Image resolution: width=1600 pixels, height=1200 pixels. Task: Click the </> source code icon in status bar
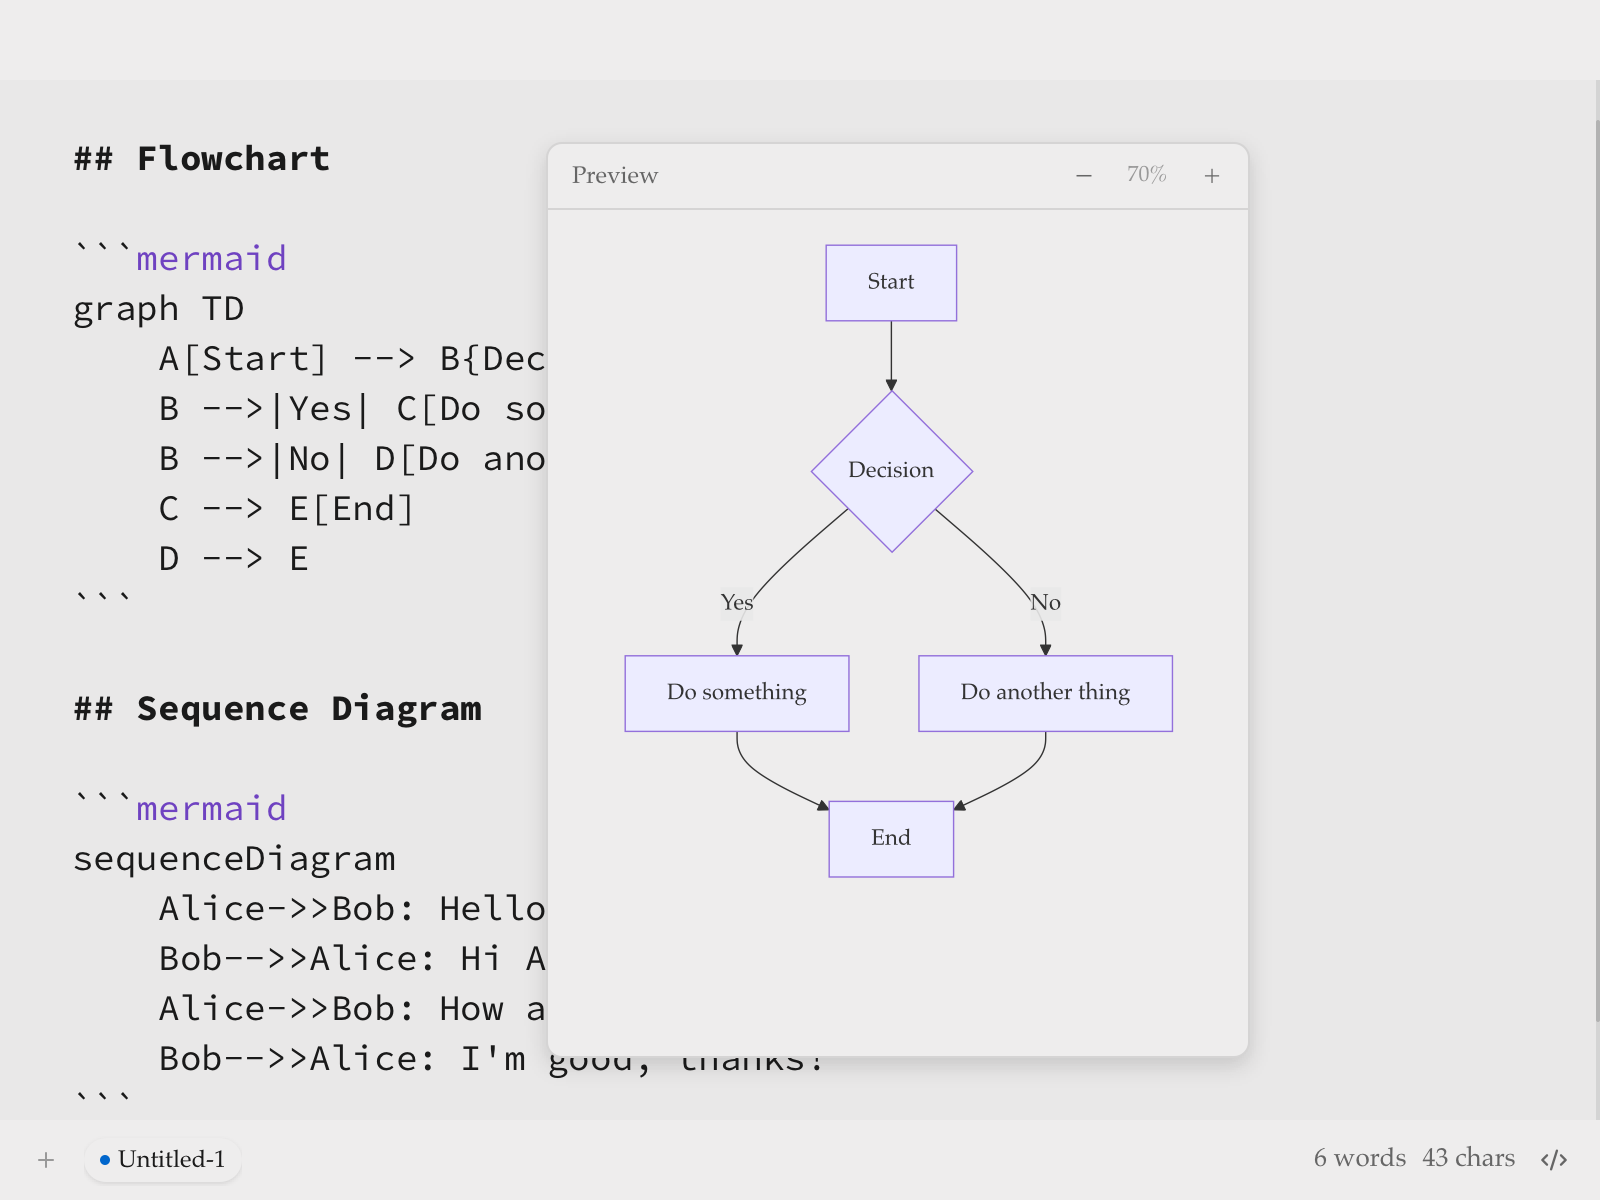tap(1553, 1159)
